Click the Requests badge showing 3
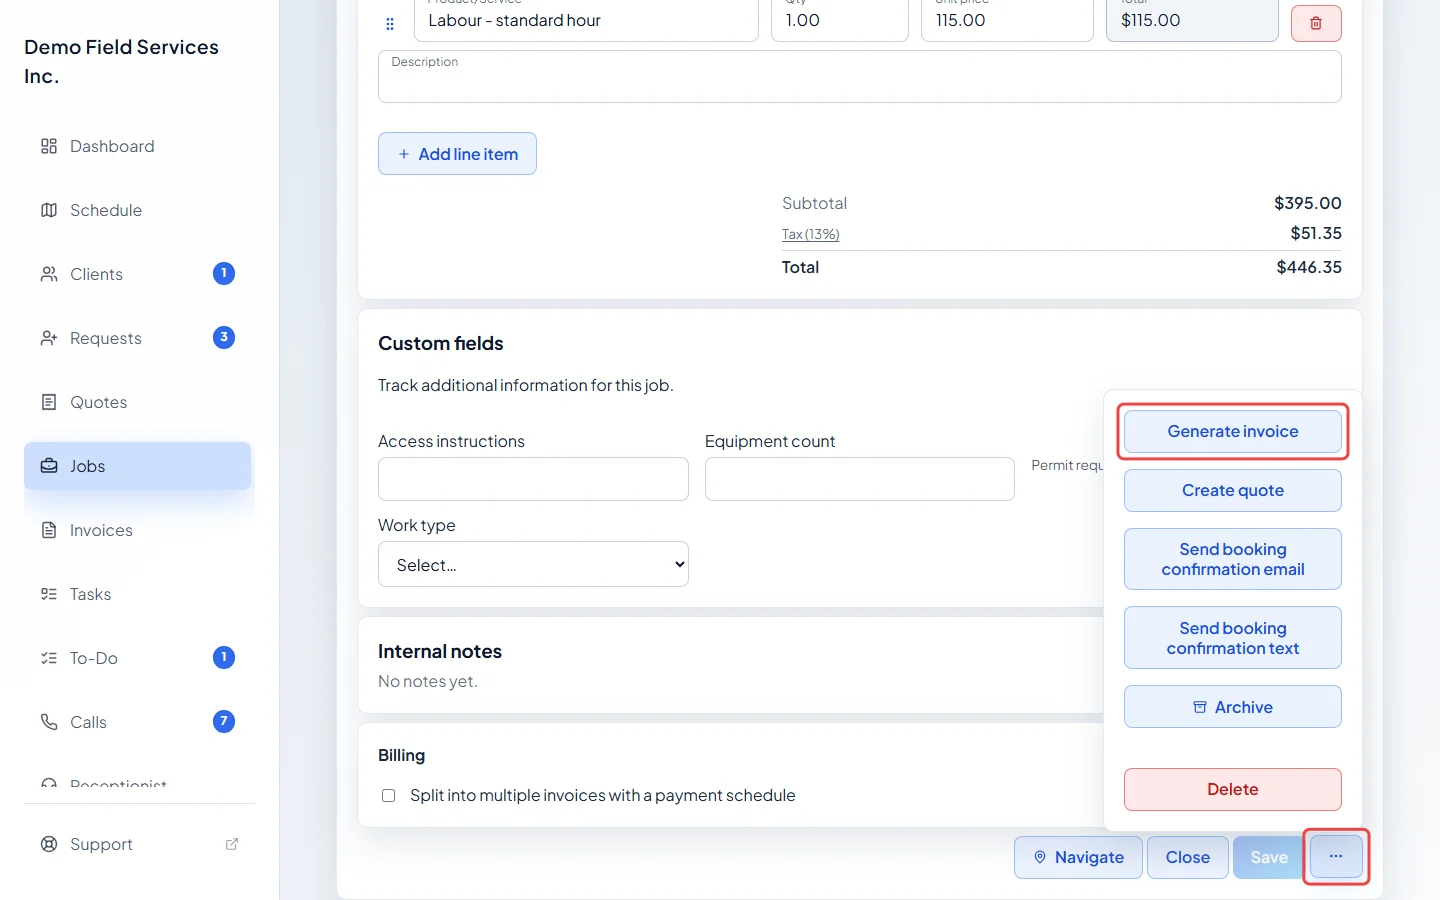The width and height of the screenshot is (1440, 900). (x=224, y=338)
